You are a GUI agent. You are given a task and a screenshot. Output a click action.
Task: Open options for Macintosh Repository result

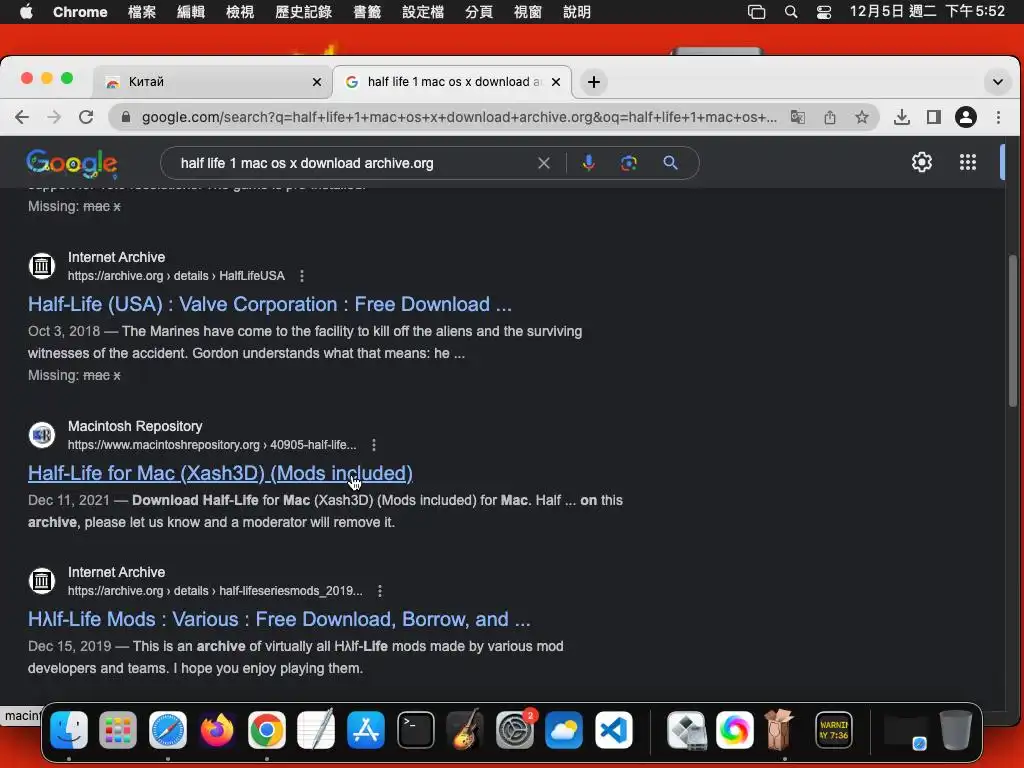tap(374, 445)
